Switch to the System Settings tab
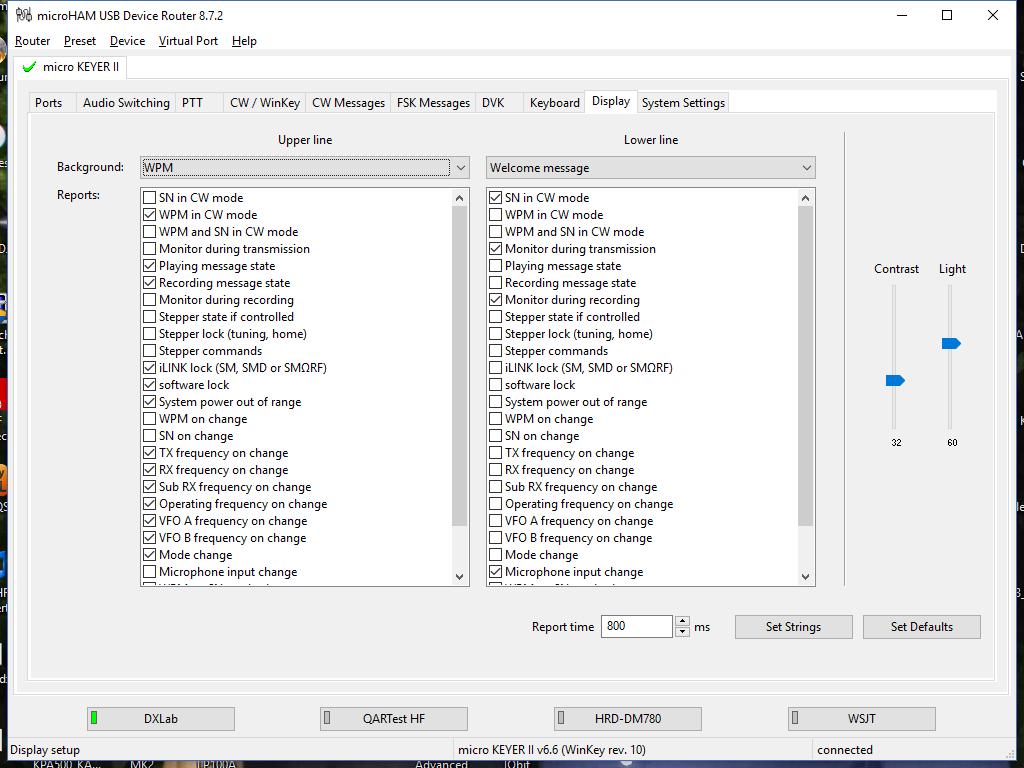 (x=683, y=101)
